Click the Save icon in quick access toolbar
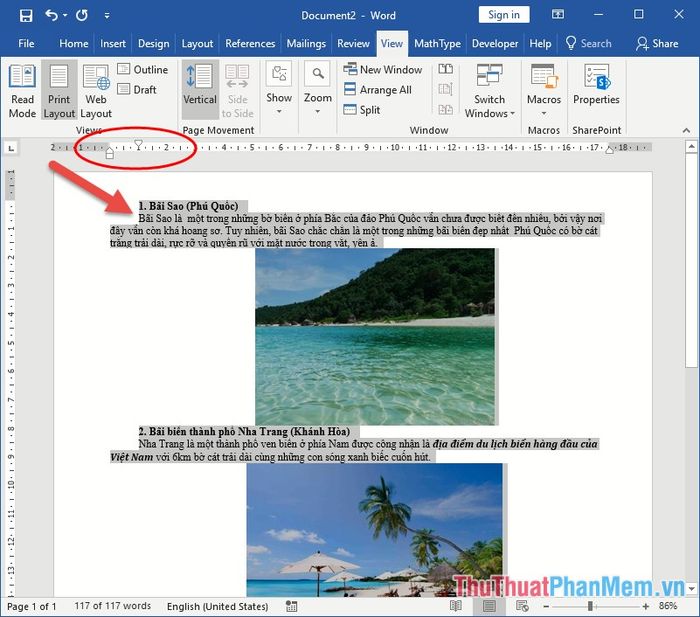The width and height of the screenshot is (700, 617). [x=26, y=16]
